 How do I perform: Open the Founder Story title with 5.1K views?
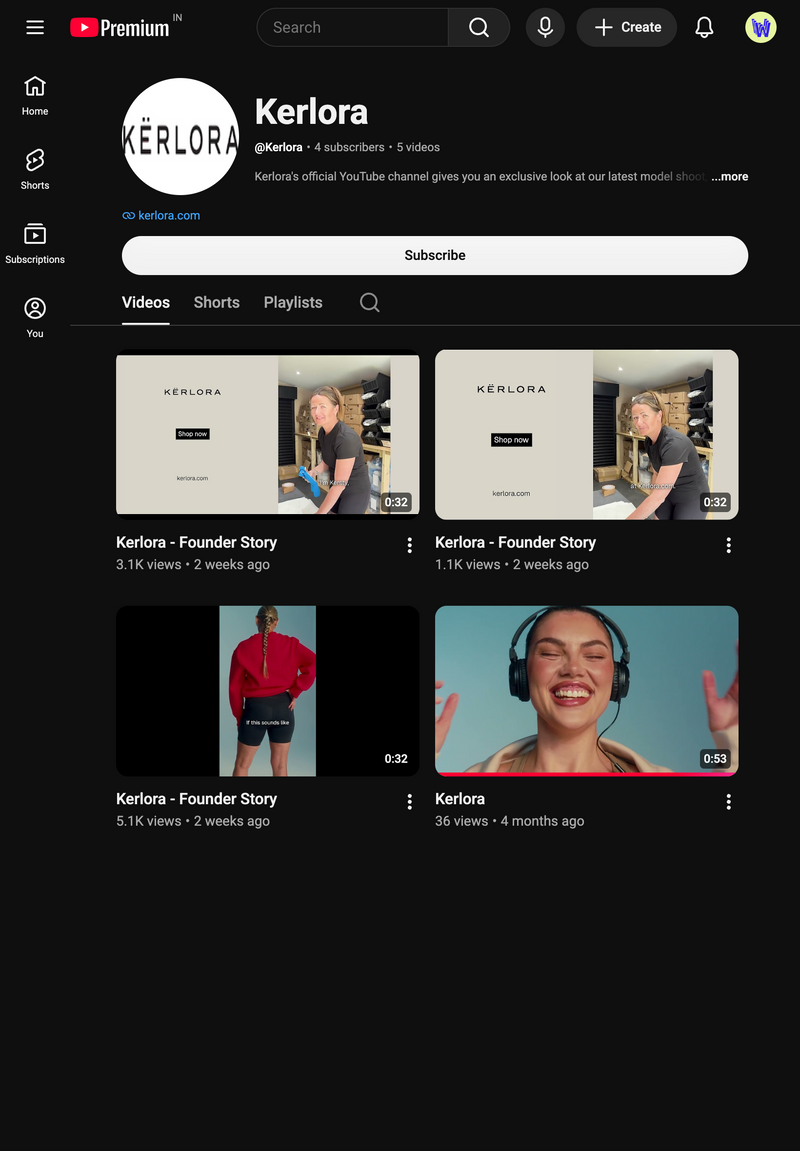point(197,799)
